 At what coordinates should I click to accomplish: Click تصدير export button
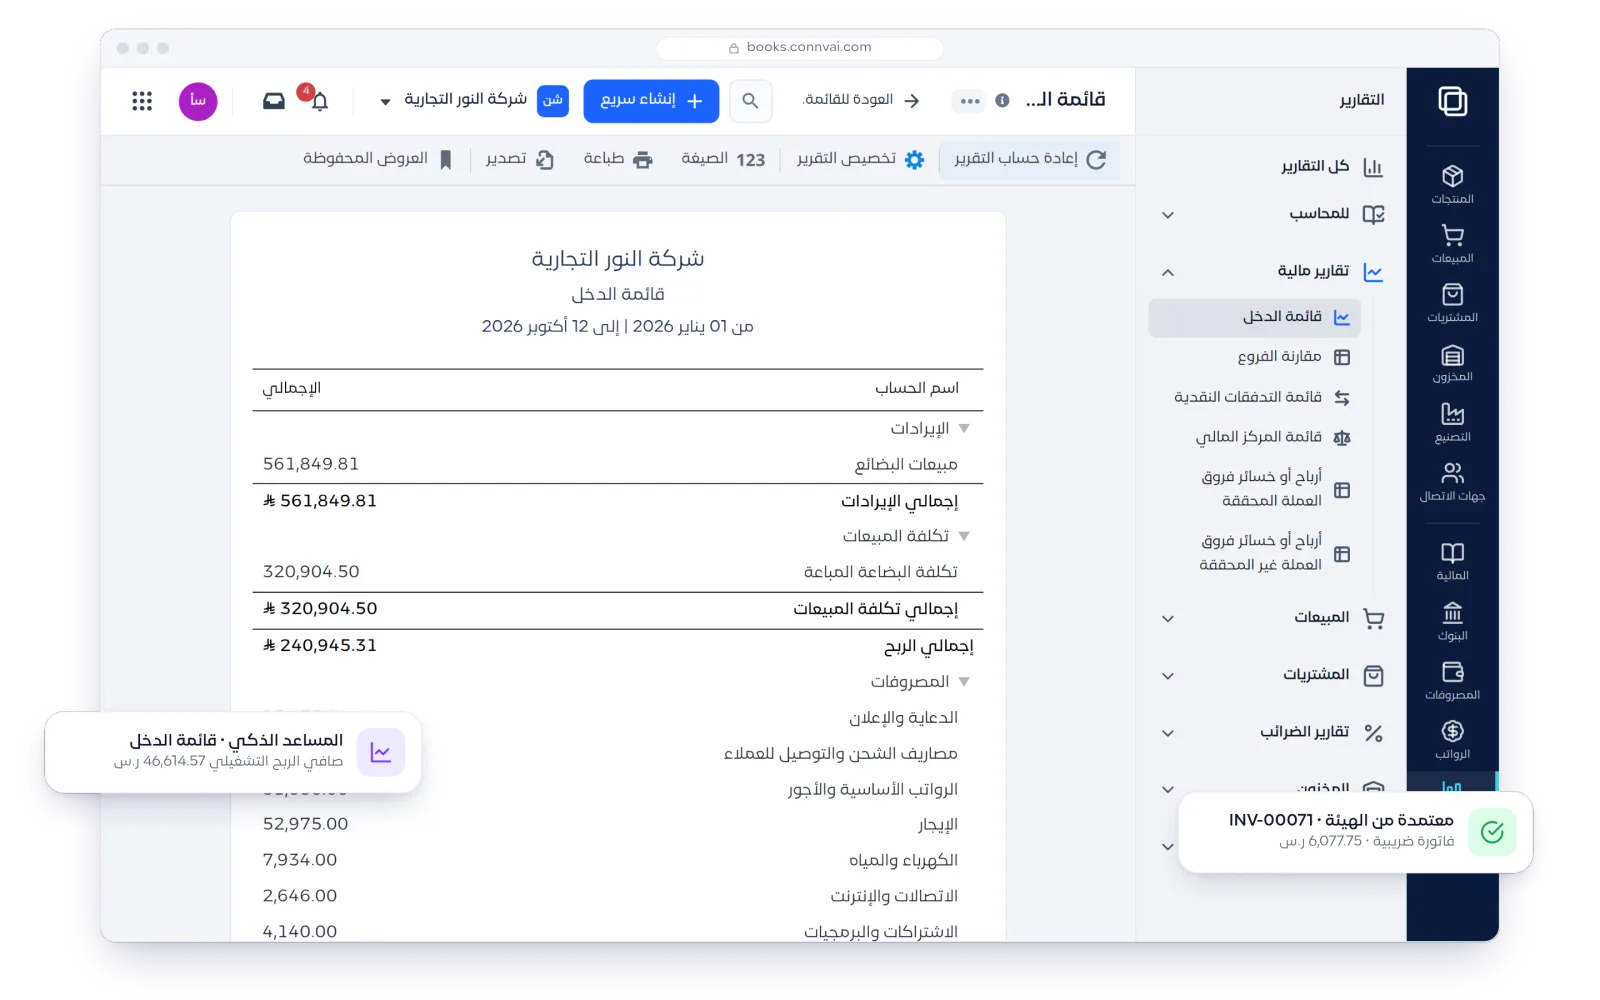pyautogui.click(x=519, y=159)
